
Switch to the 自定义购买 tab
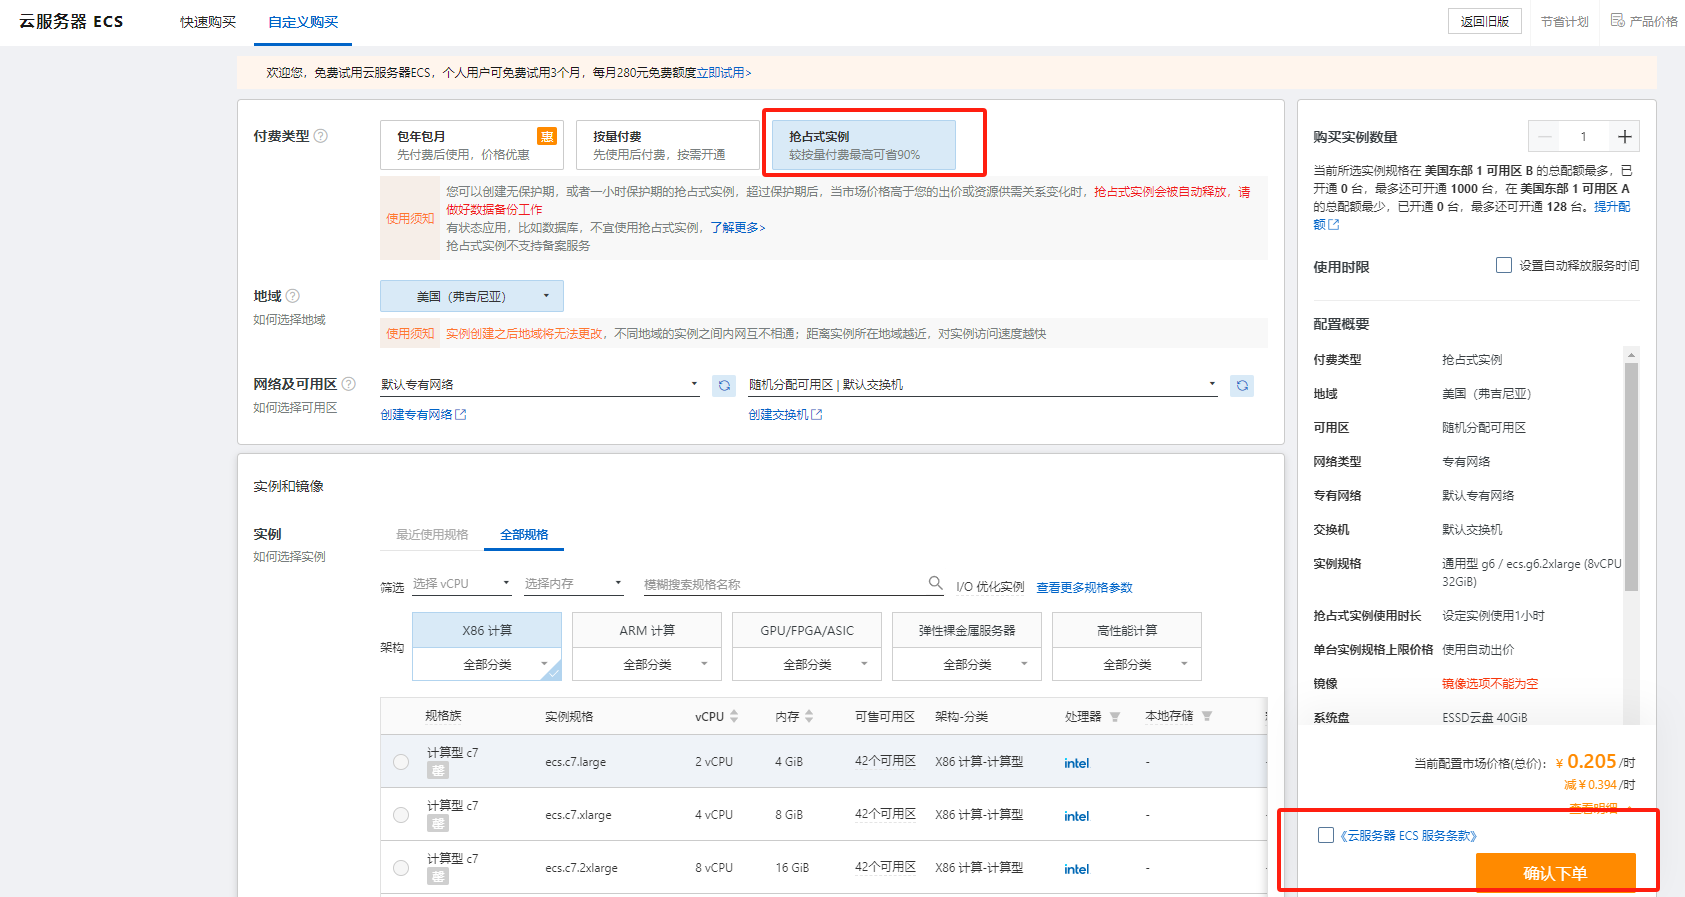point(303,22)
